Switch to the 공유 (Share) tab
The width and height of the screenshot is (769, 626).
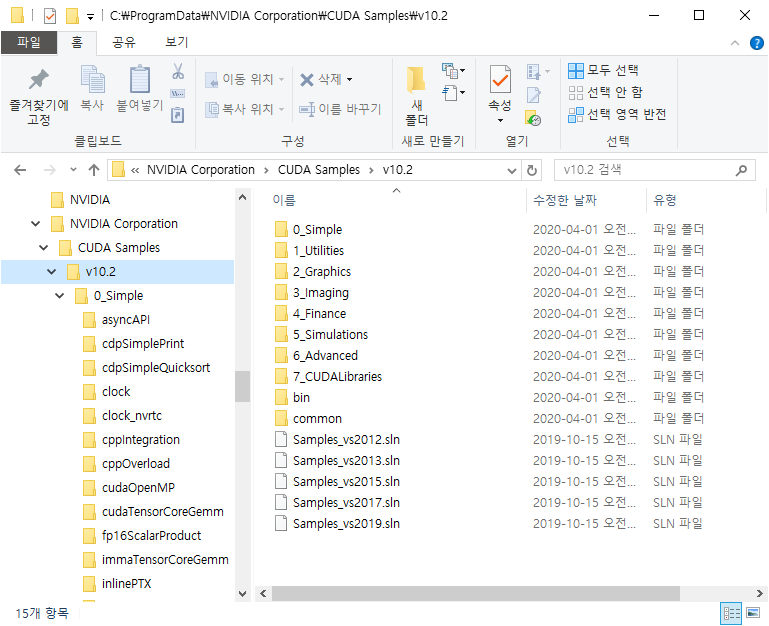pyautogui.click(x=124, y=43)
